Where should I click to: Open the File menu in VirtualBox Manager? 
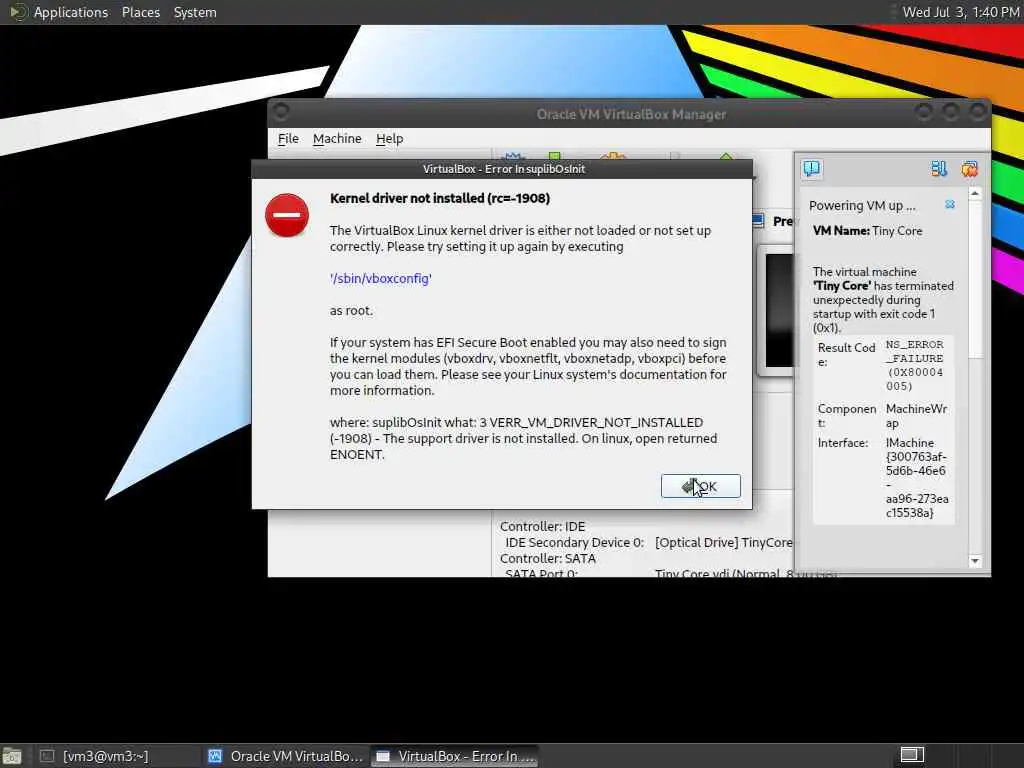coord(288,138)
